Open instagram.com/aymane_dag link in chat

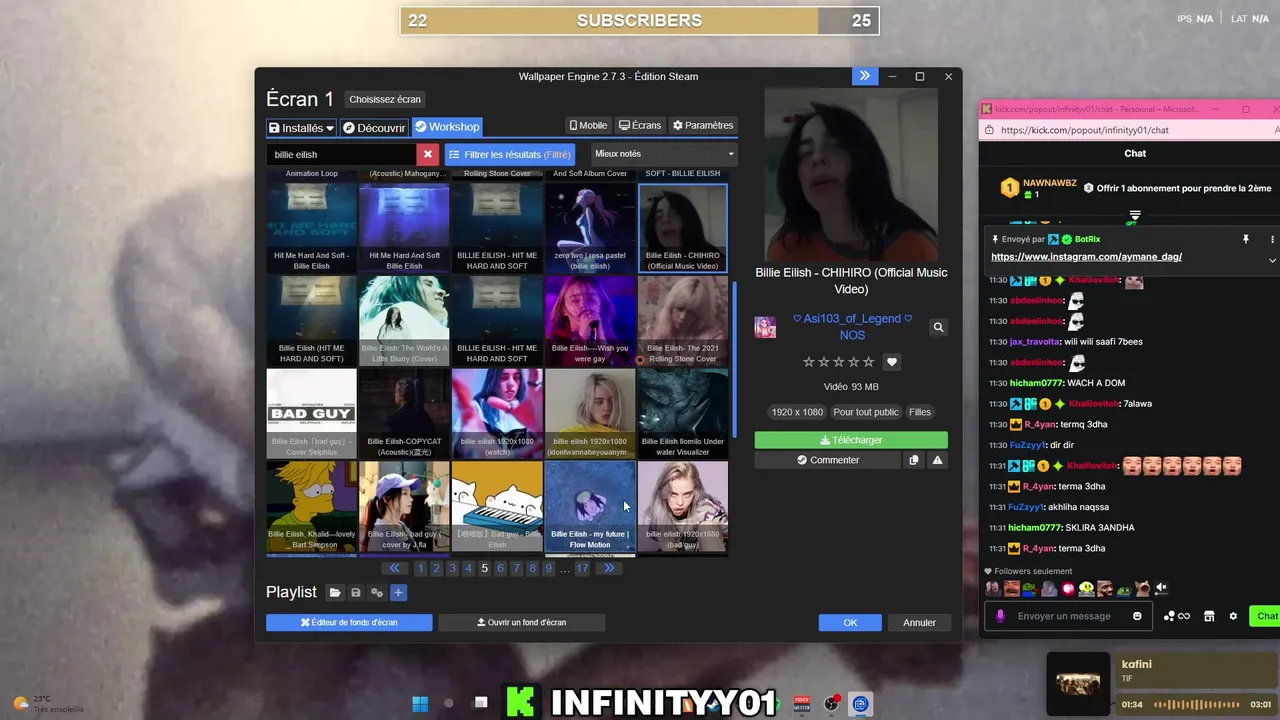(x=1086, y=257)
